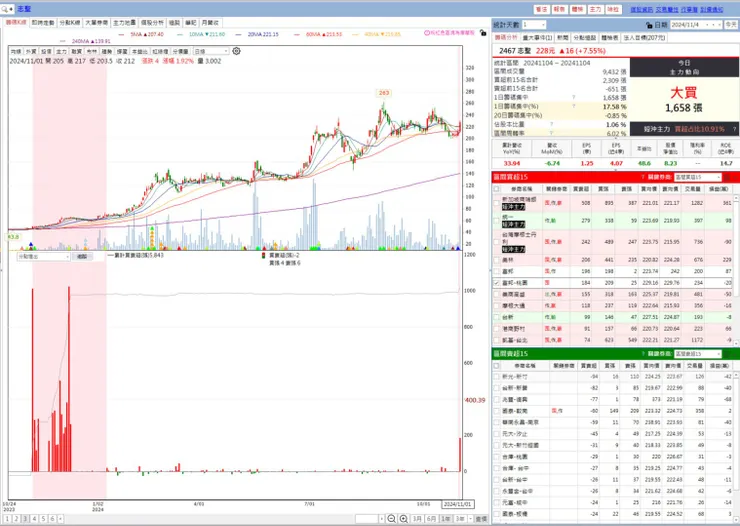Toggle 均線 overlay button on chart
Viewport: 740px width, 526px height.
pyautogui.click(x=16, y=51)
